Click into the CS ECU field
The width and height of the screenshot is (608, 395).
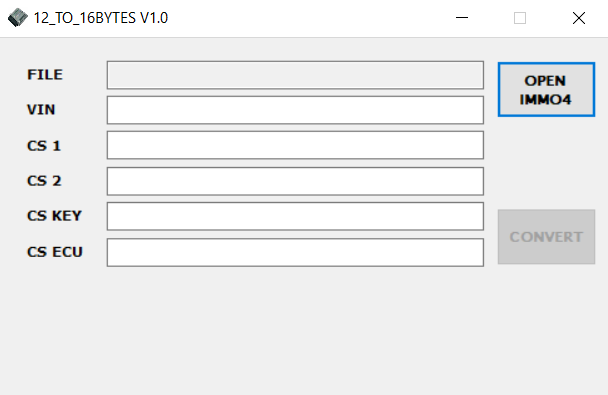point(295,252)
